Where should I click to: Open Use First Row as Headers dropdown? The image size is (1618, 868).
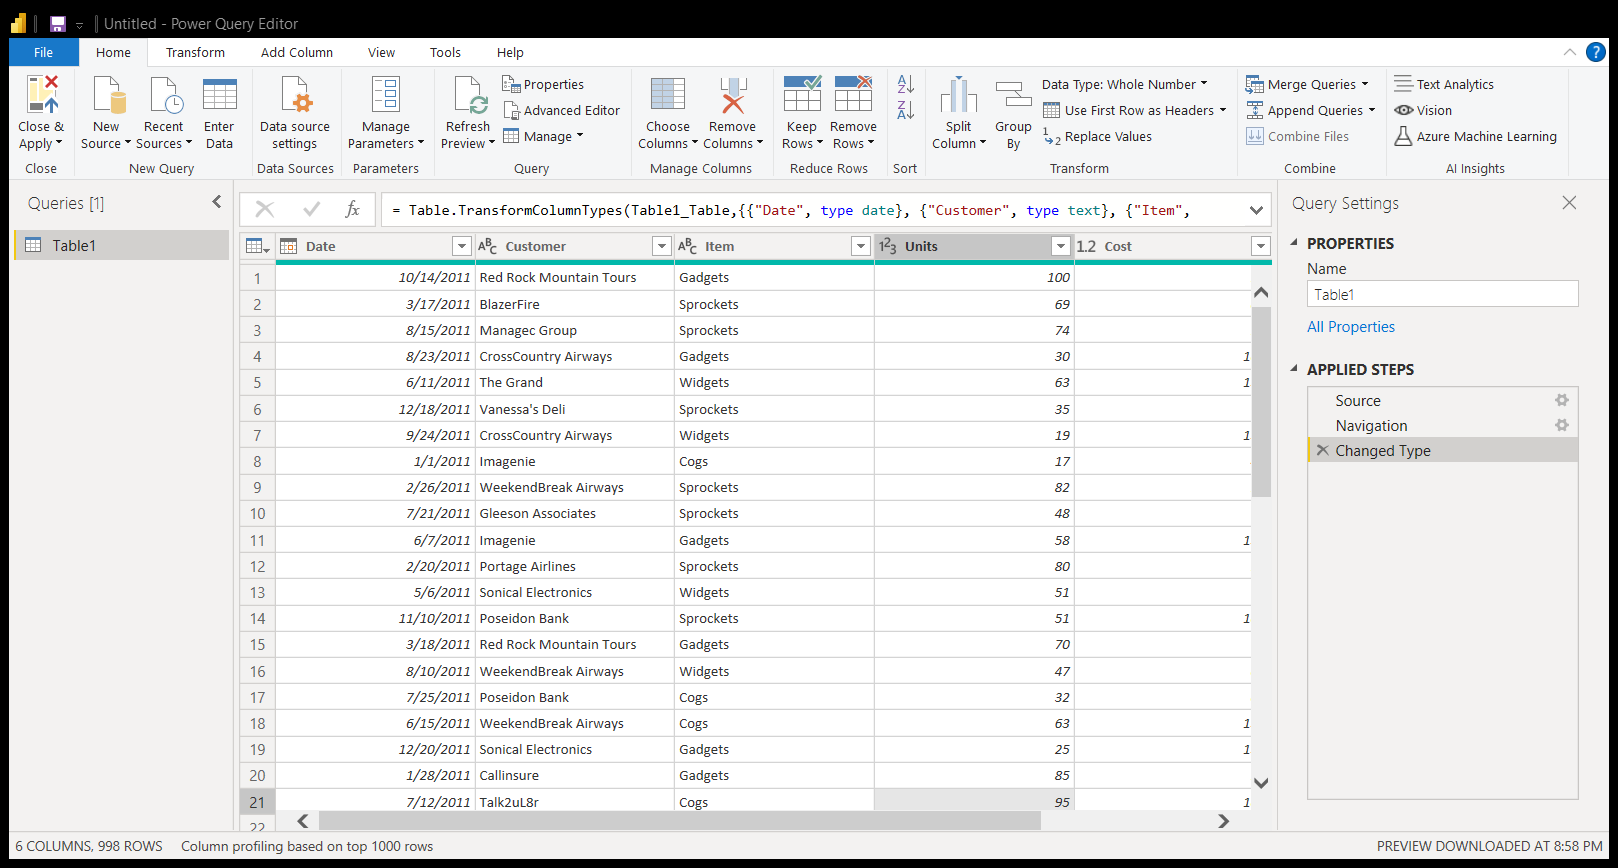click(x=1135, y=111)
